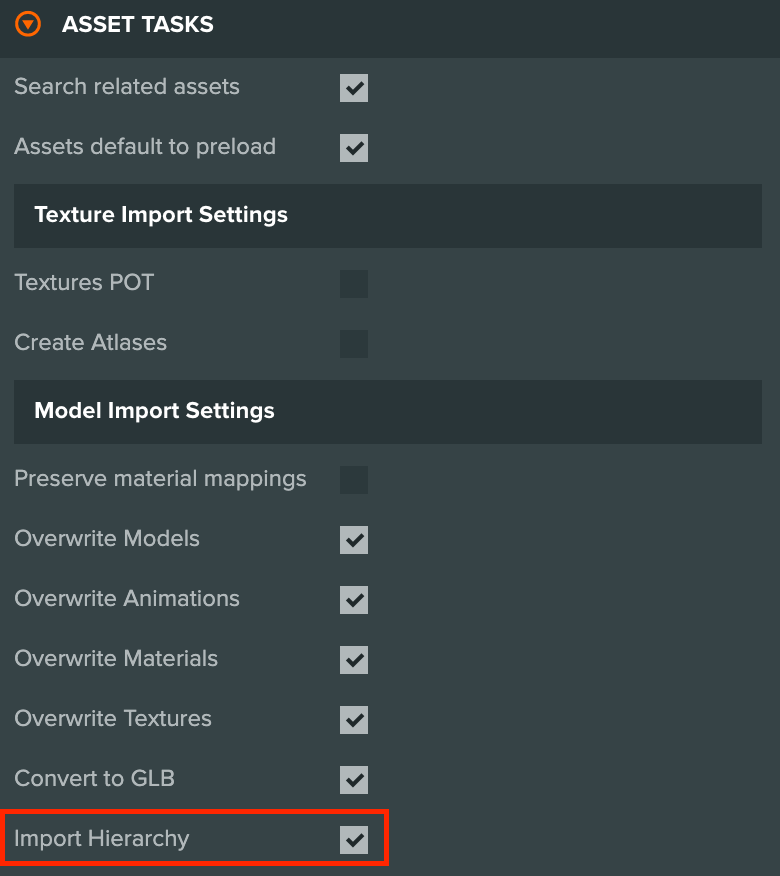
Task: Tick the Create Atlases checkbox
Action: [x=354, y=344]
